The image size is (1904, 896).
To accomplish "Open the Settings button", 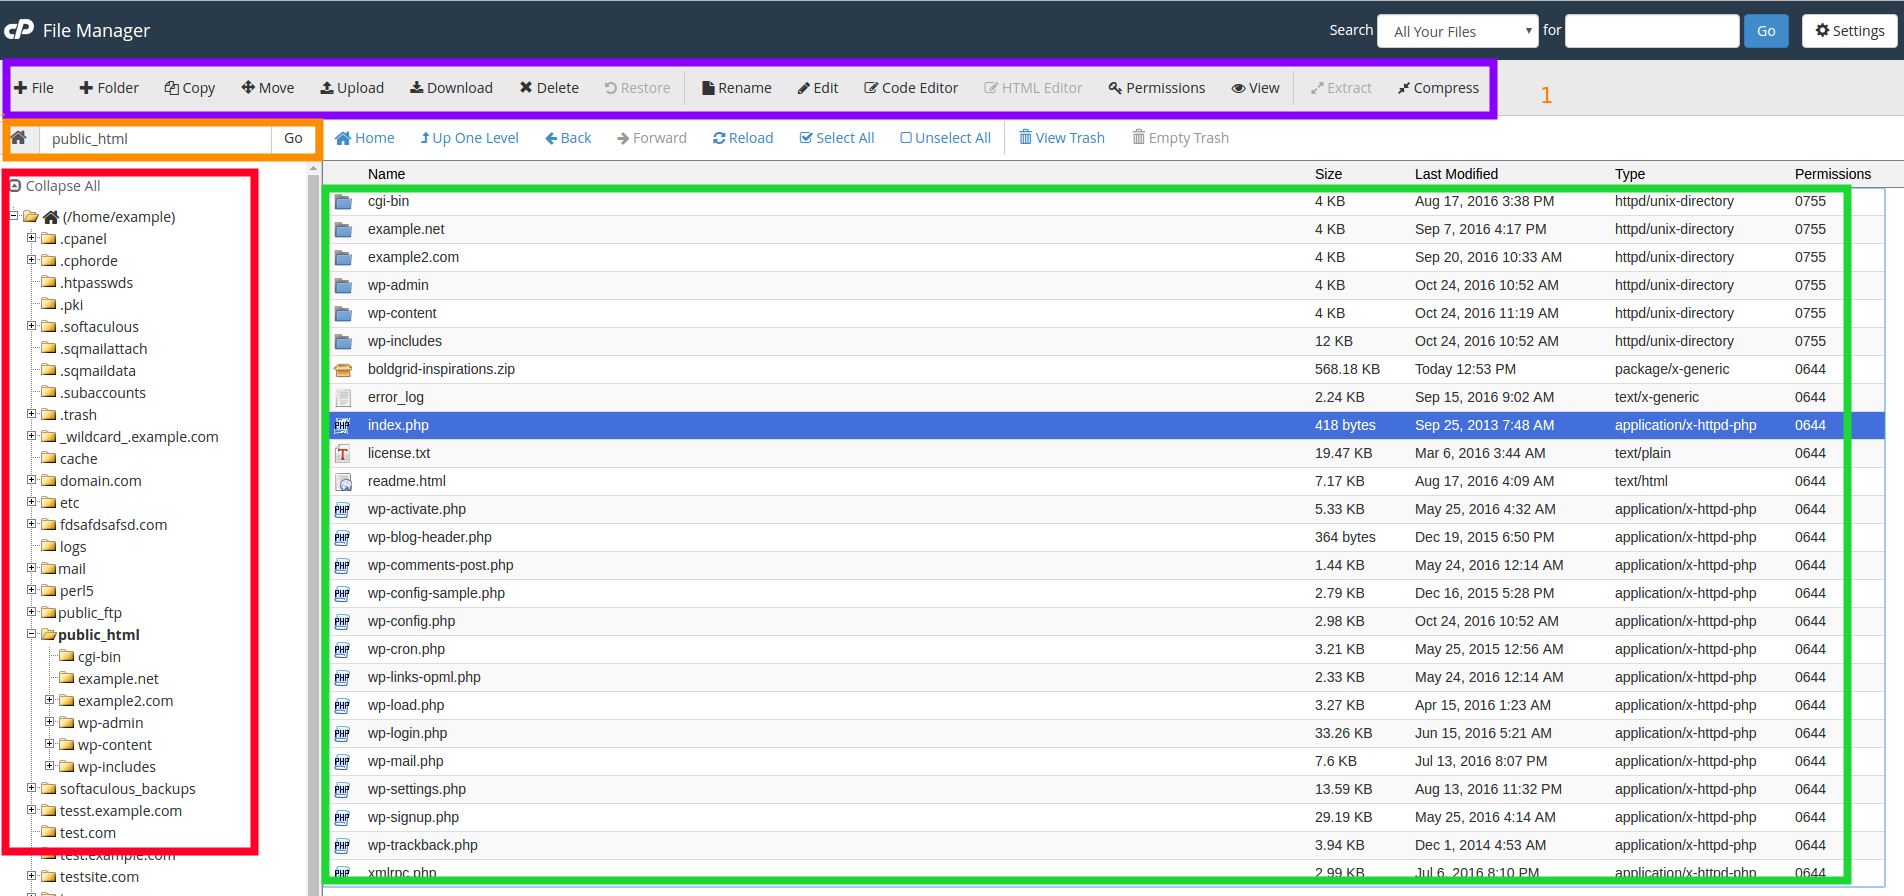I will coord(1849,31).
